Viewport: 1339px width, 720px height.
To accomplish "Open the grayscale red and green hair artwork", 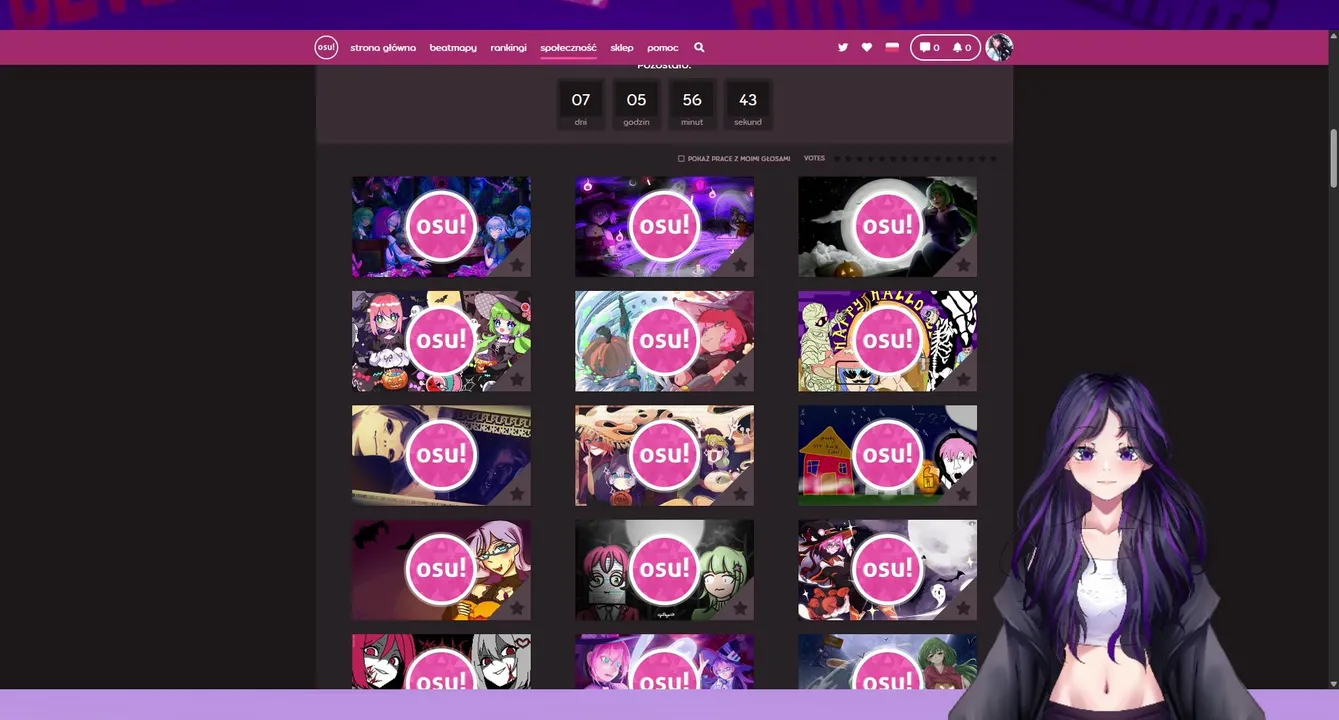I will [664, 569].
